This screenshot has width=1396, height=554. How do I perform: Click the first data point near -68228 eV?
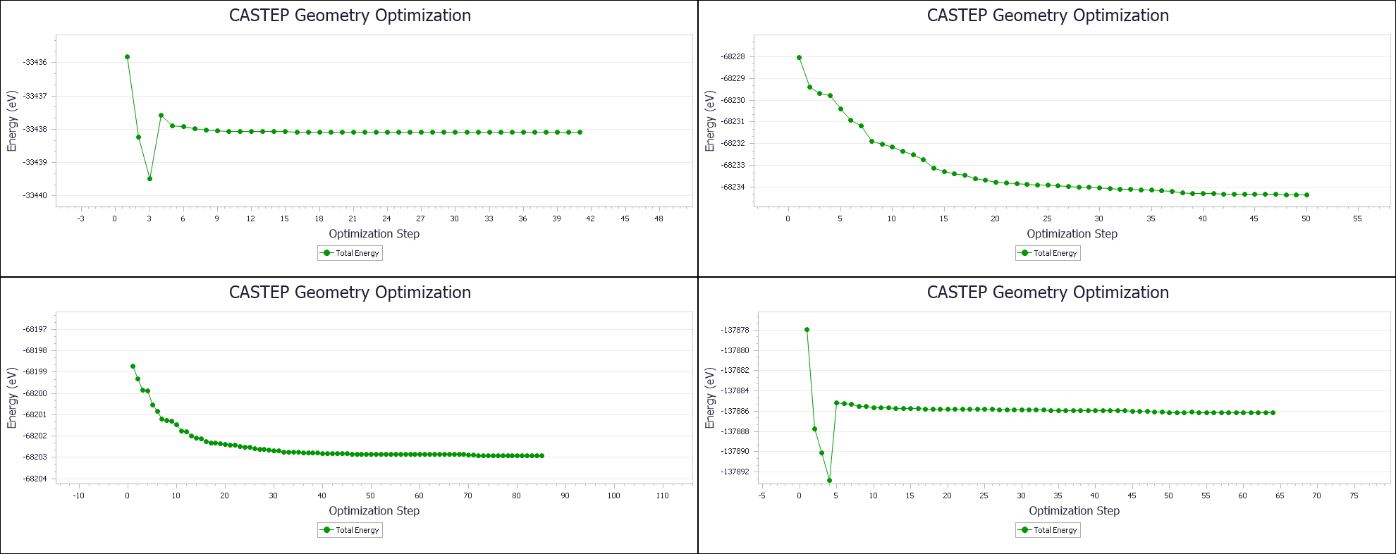(799, 57)
